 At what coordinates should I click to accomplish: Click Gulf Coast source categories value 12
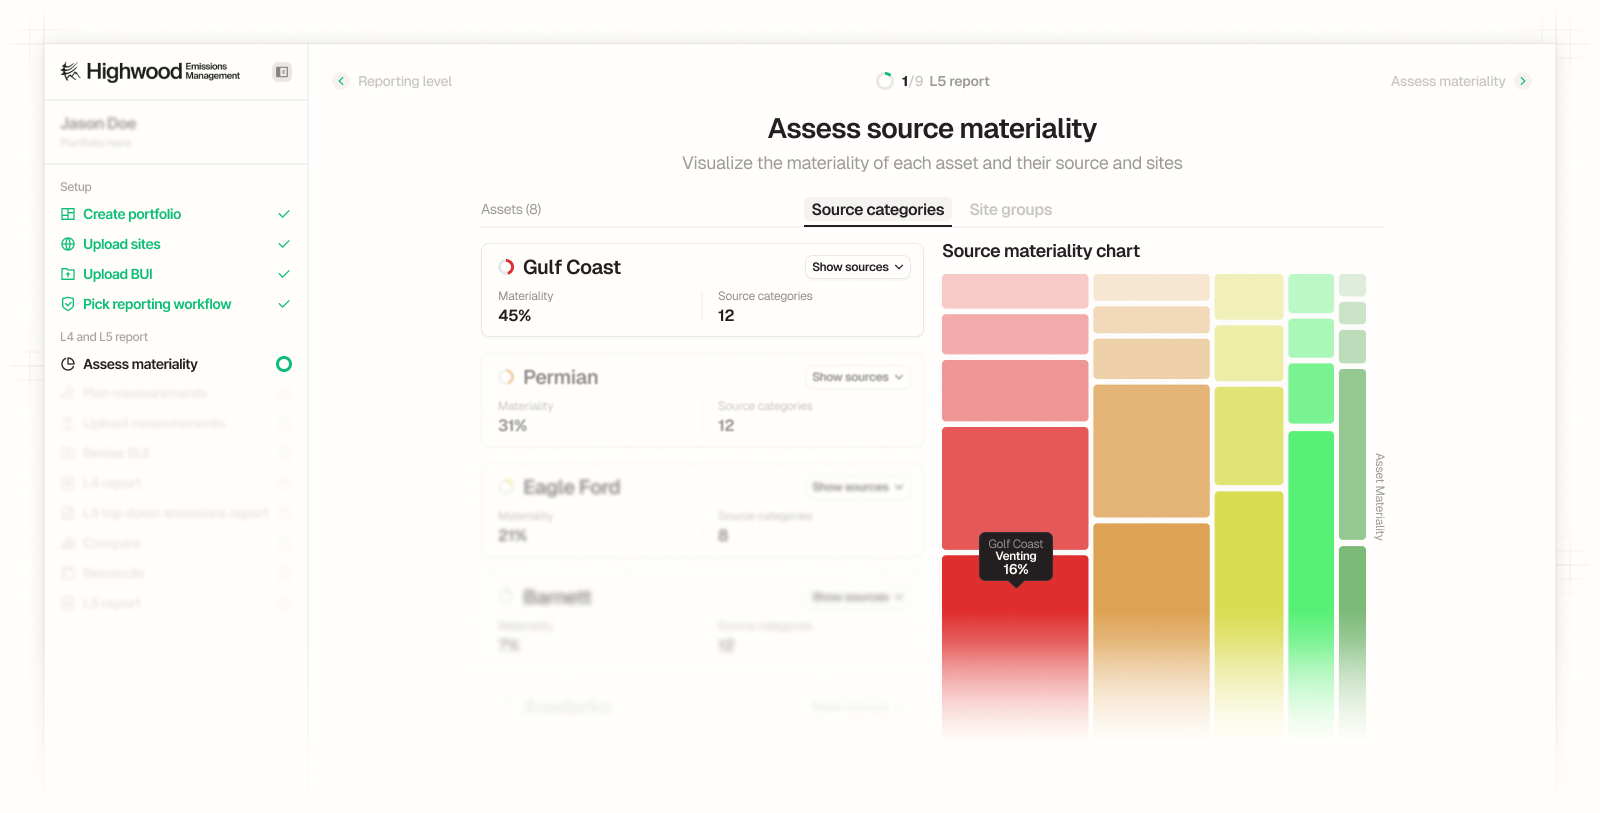click(x=726, y=316)
